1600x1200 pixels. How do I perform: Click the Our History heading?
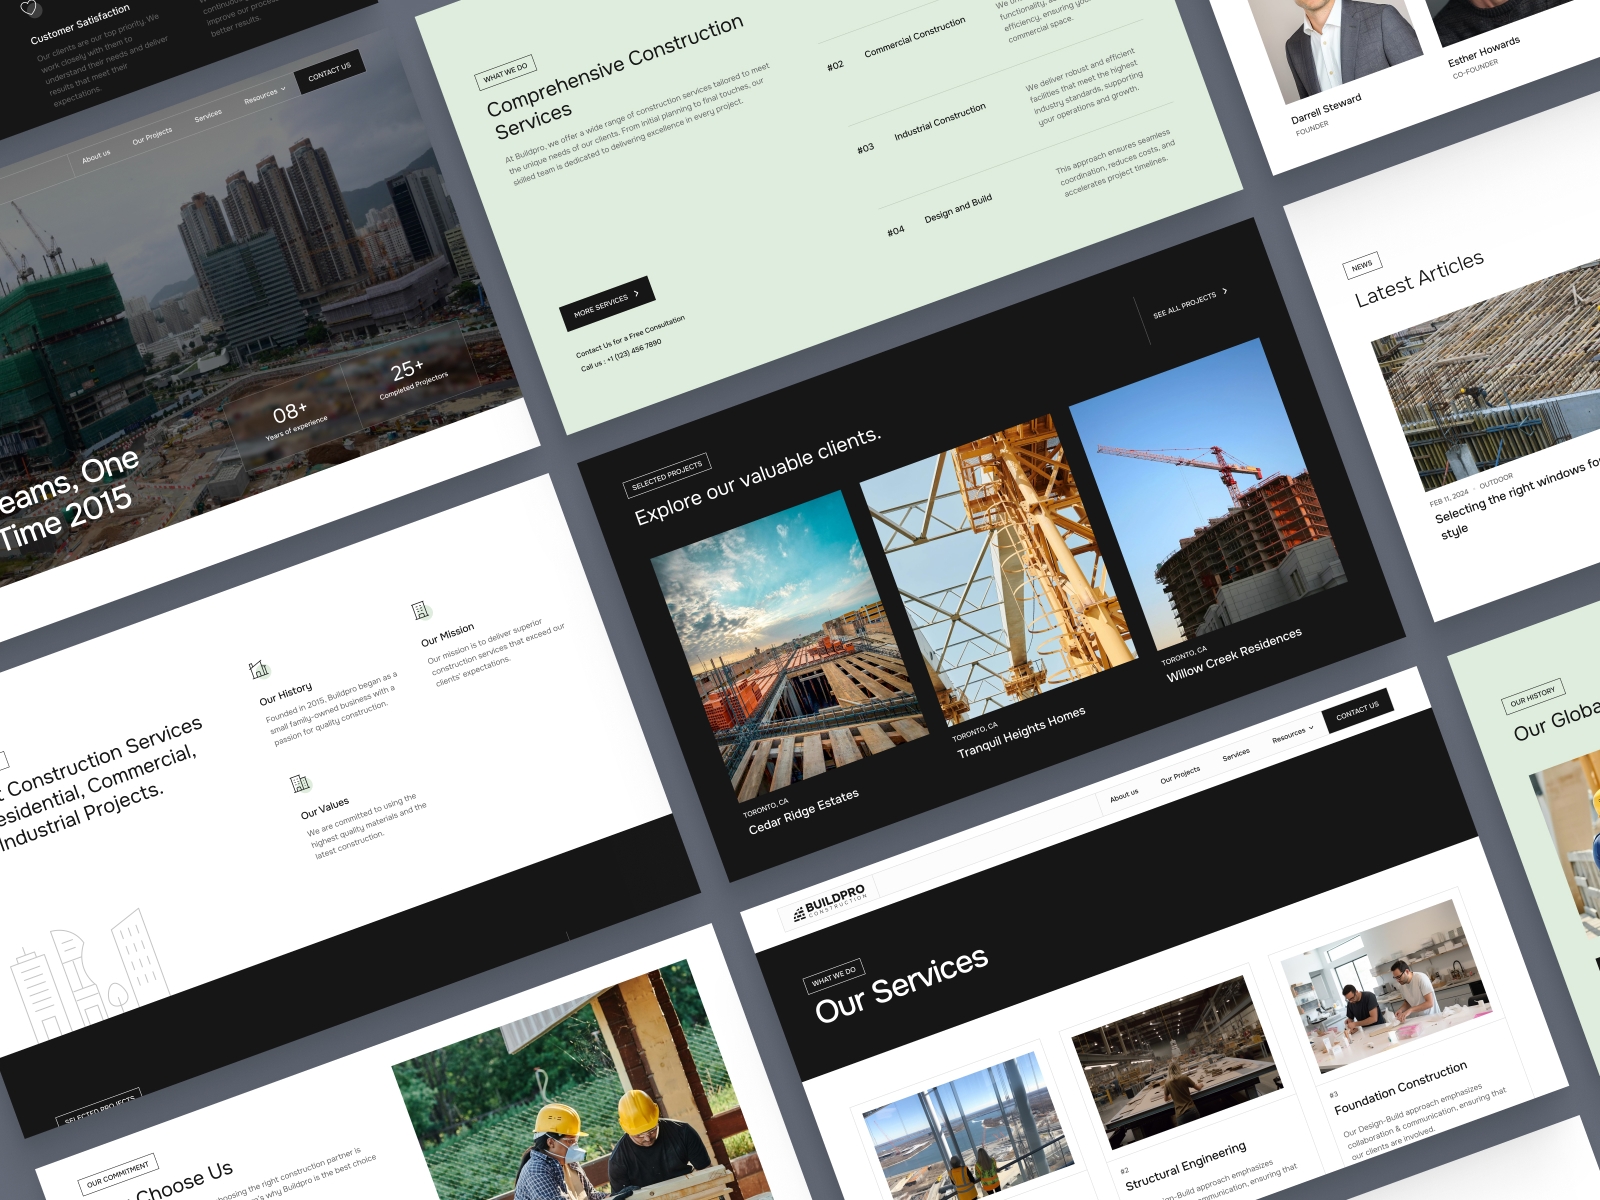point(286,693)
